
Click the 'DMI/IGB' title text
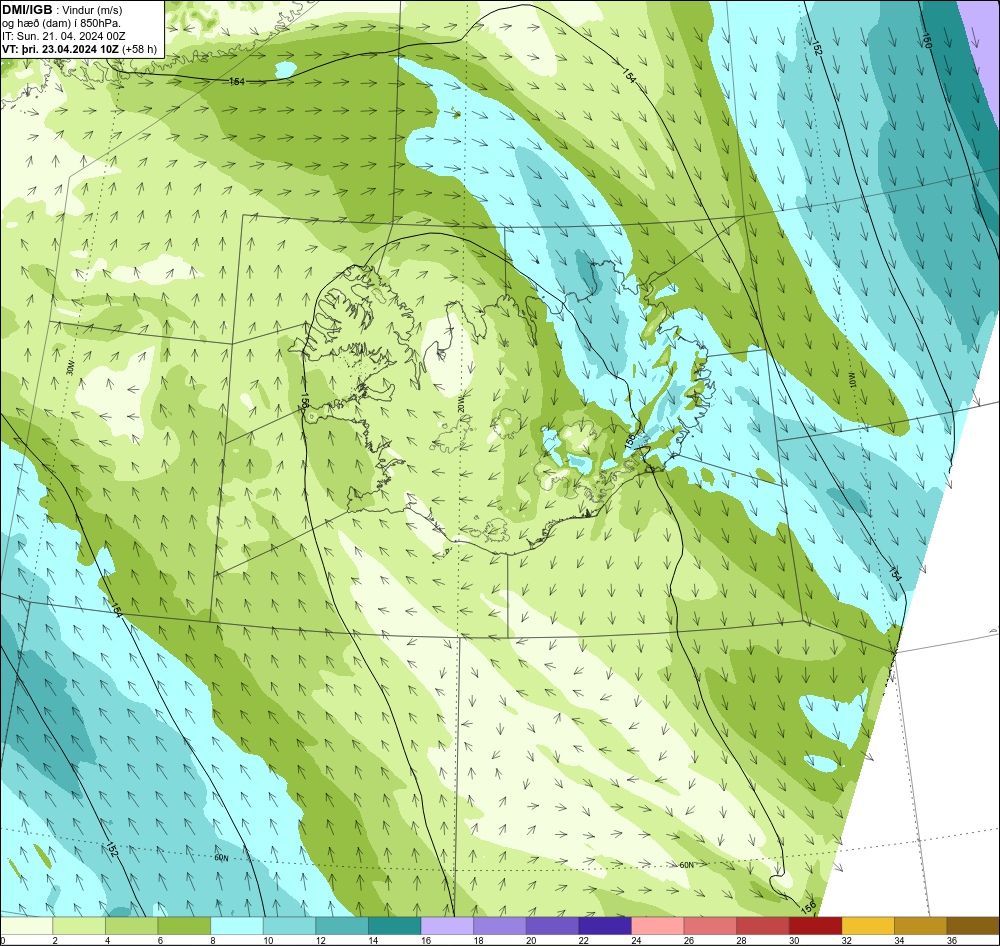27,9
